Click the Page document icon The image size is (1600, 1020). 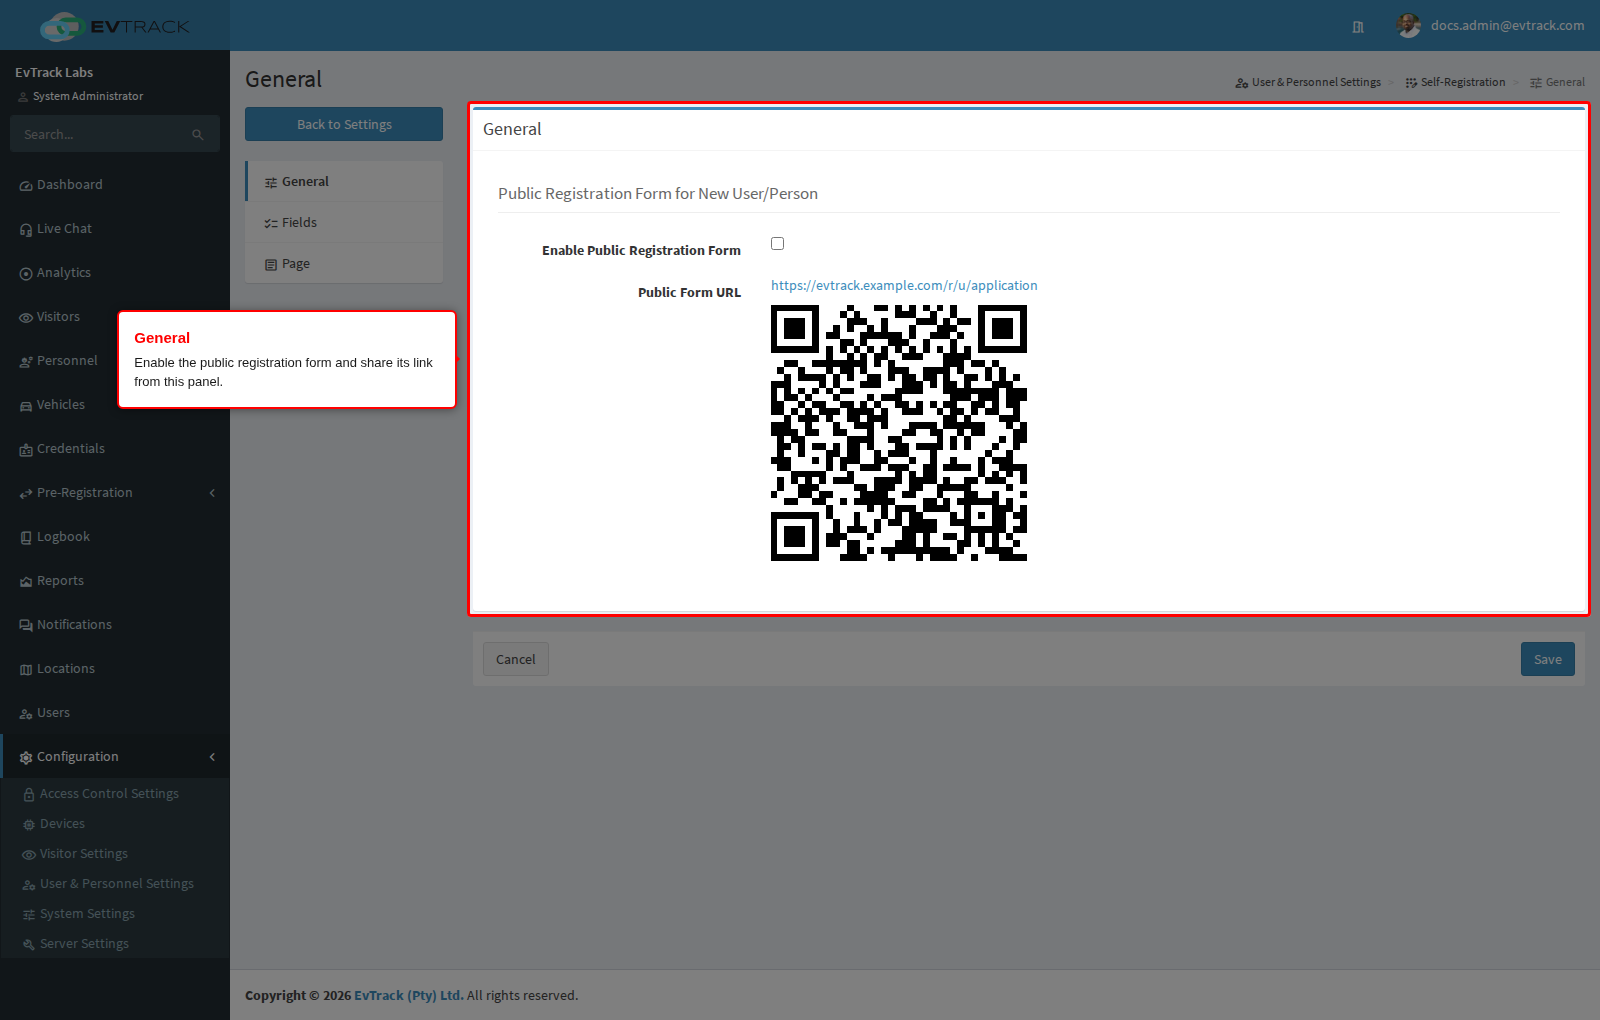(271, 265)
